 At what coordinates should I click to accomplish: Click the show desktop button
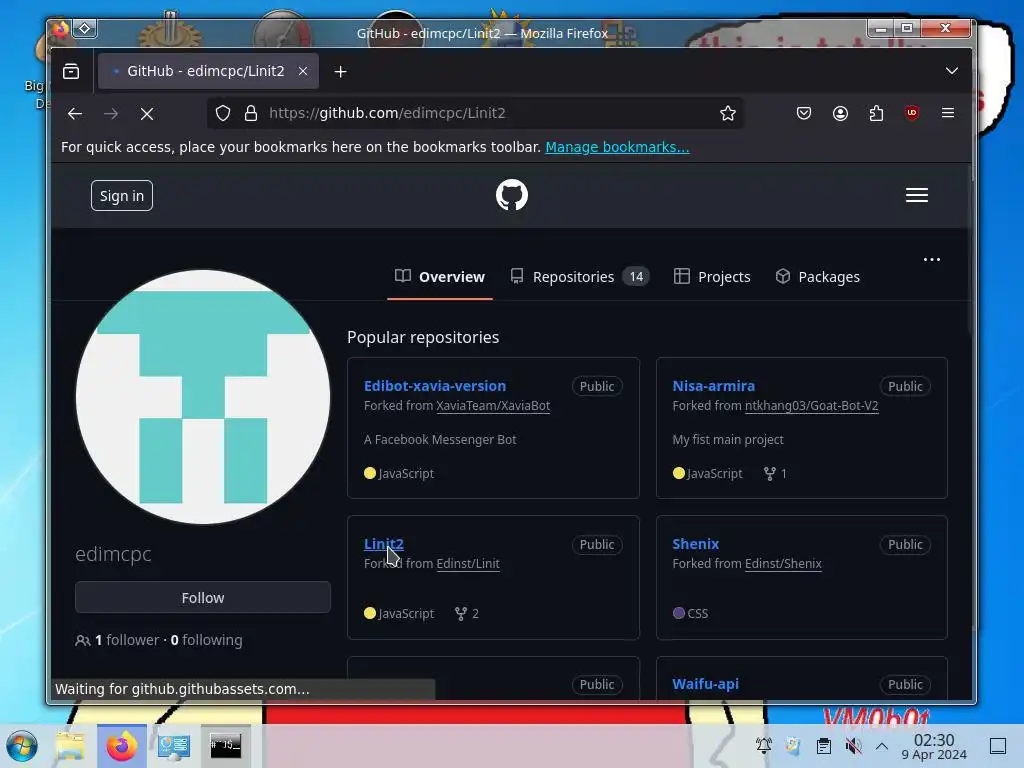coord(998,746)
